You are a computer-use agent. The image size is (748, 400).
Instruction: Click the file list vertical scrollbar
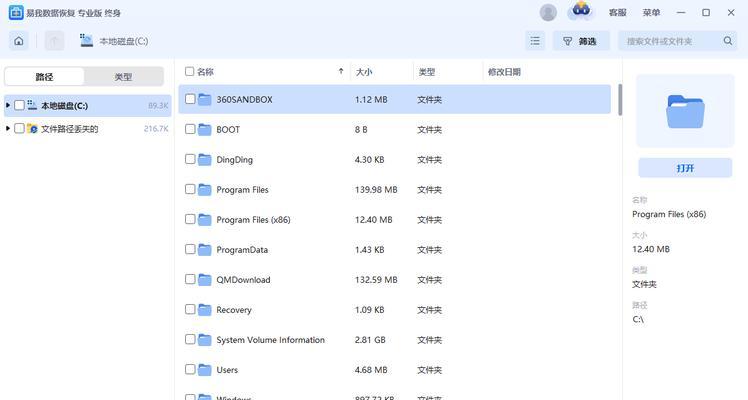(620, 100)
